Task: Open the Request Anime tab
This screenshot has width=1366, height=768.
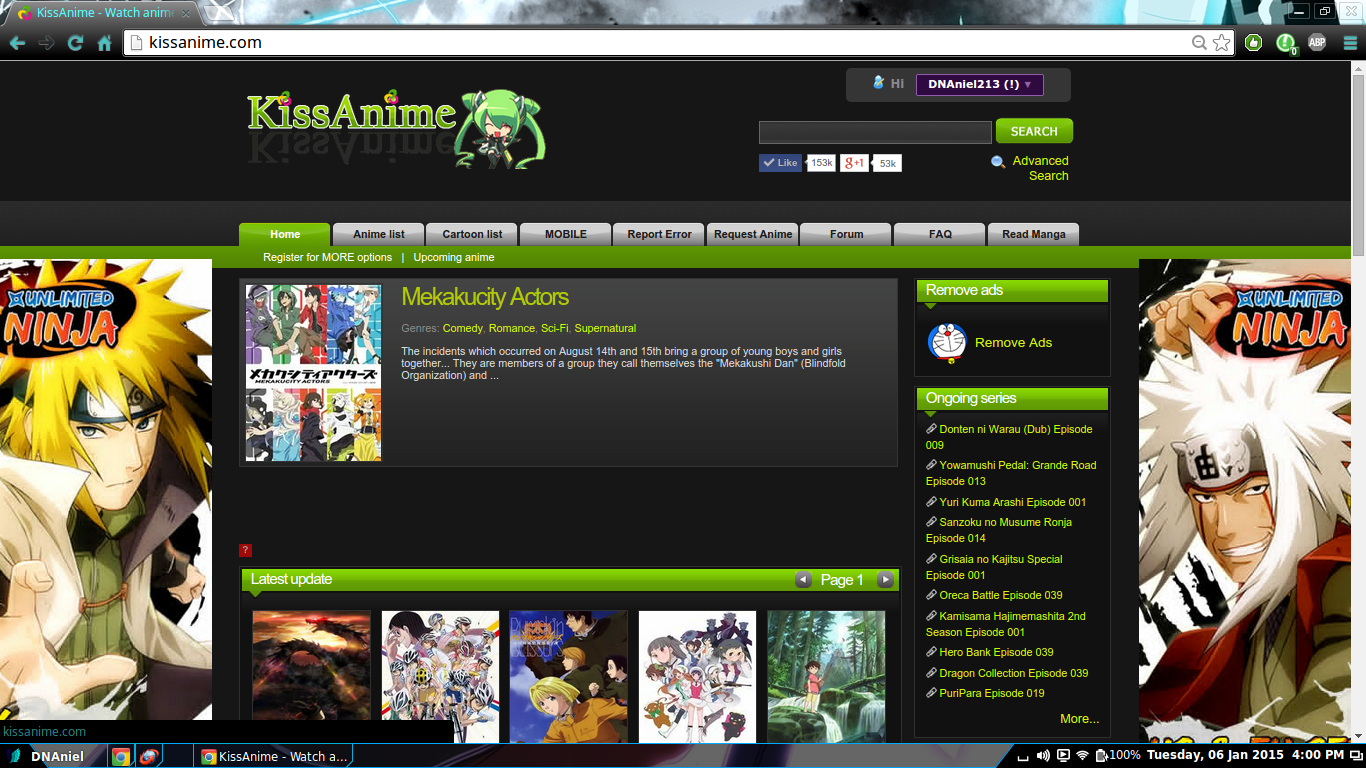Action: click(x=753, y=234)
